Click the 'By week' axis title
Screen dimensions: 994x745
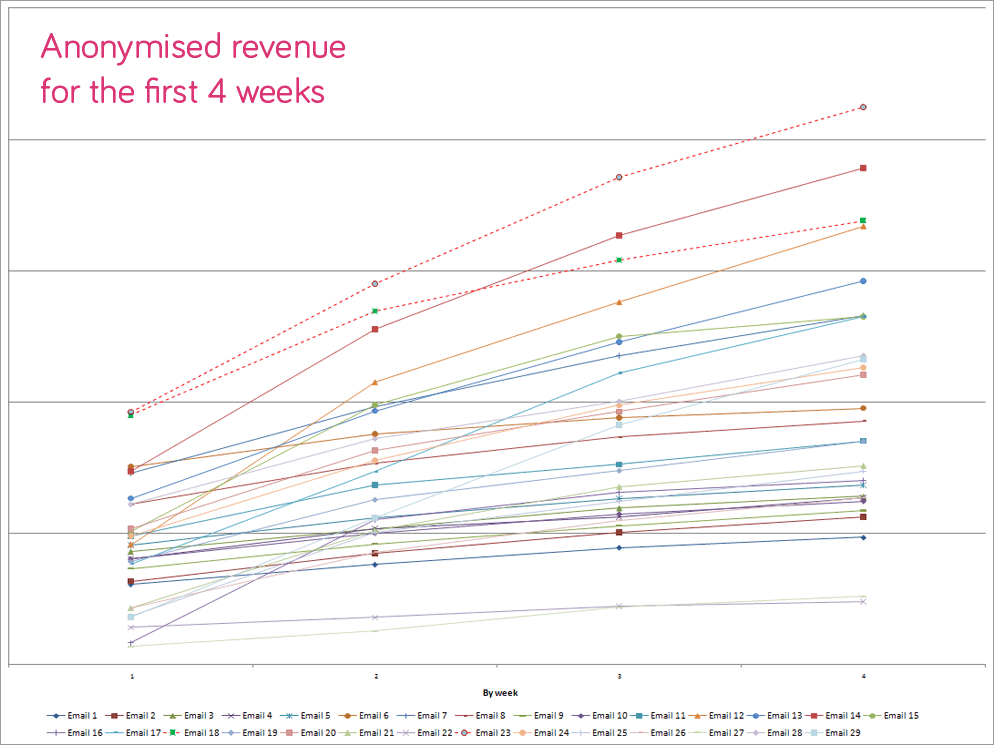[500, 692]
